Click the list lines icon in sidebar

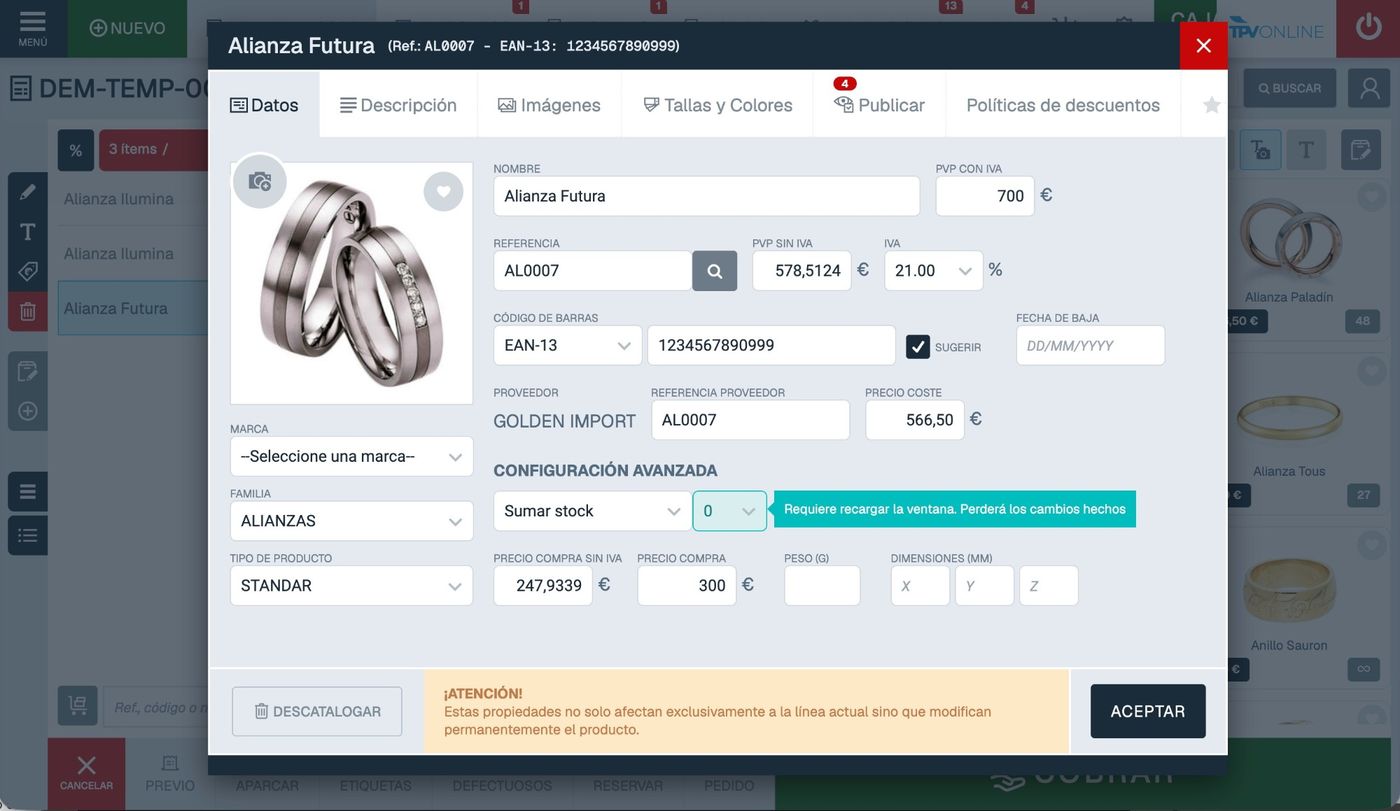tap(28, 491)
